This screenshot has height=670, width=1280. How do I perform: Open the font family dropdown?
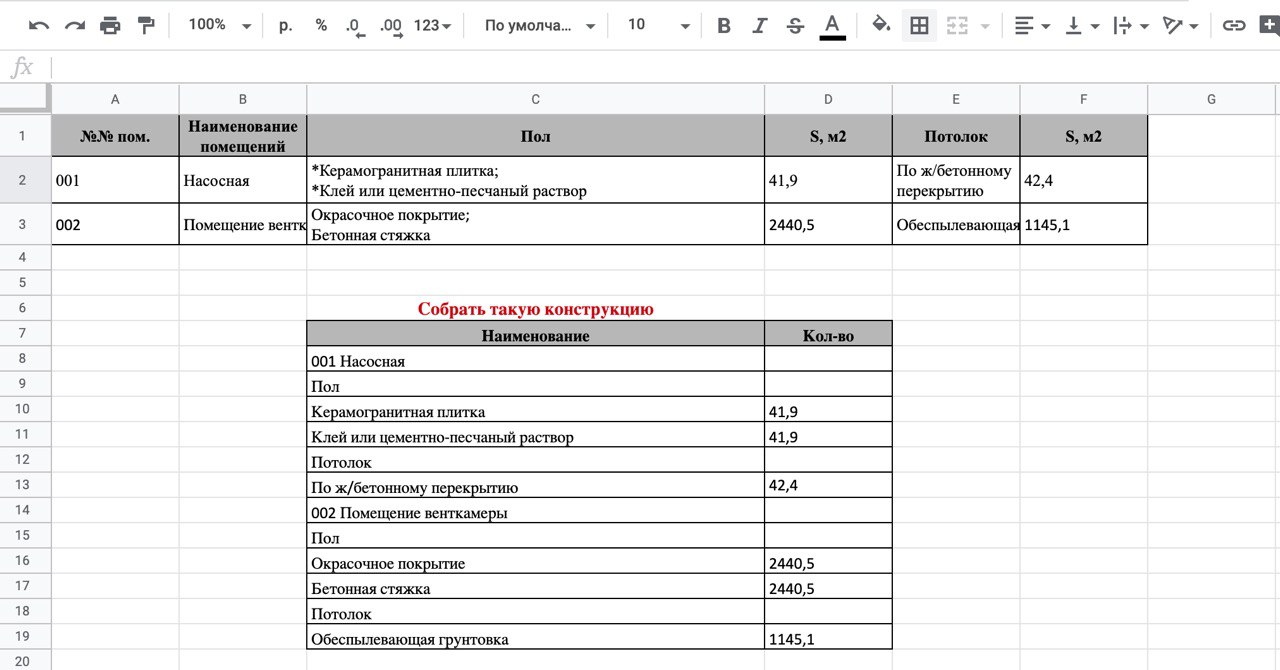(540, 25)
